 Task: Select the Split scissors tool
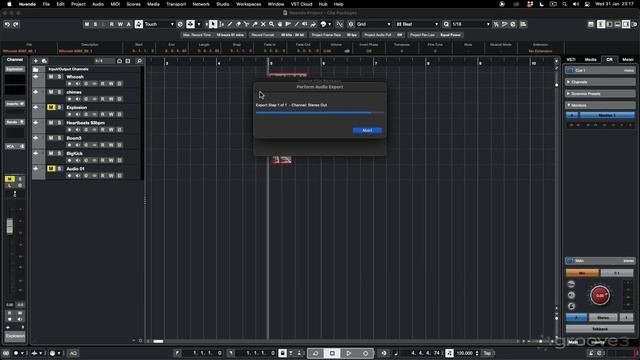pyautogui.click(x=247, y=24)
